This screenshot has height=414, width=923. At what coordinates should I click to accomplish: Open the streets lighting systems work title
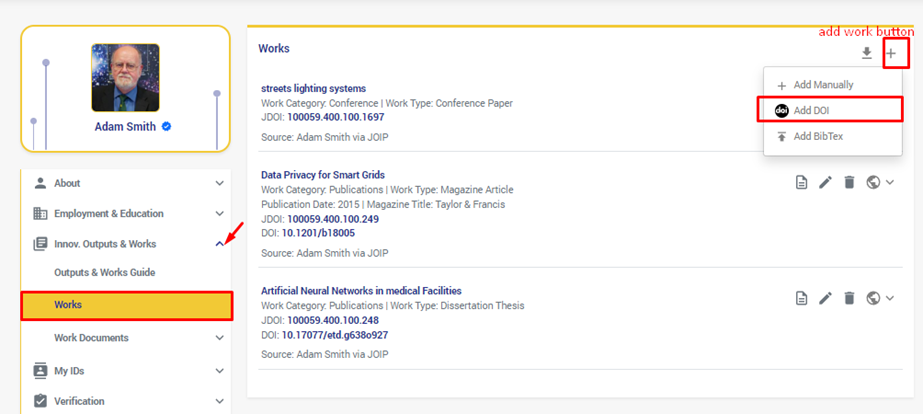313,88
